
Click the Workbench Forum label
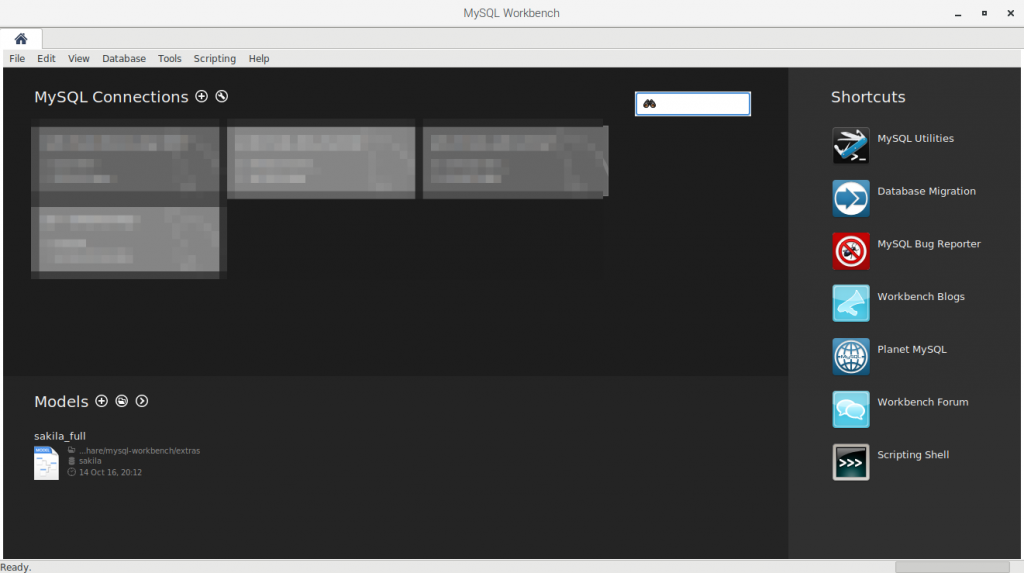click(x=923, y=402)
